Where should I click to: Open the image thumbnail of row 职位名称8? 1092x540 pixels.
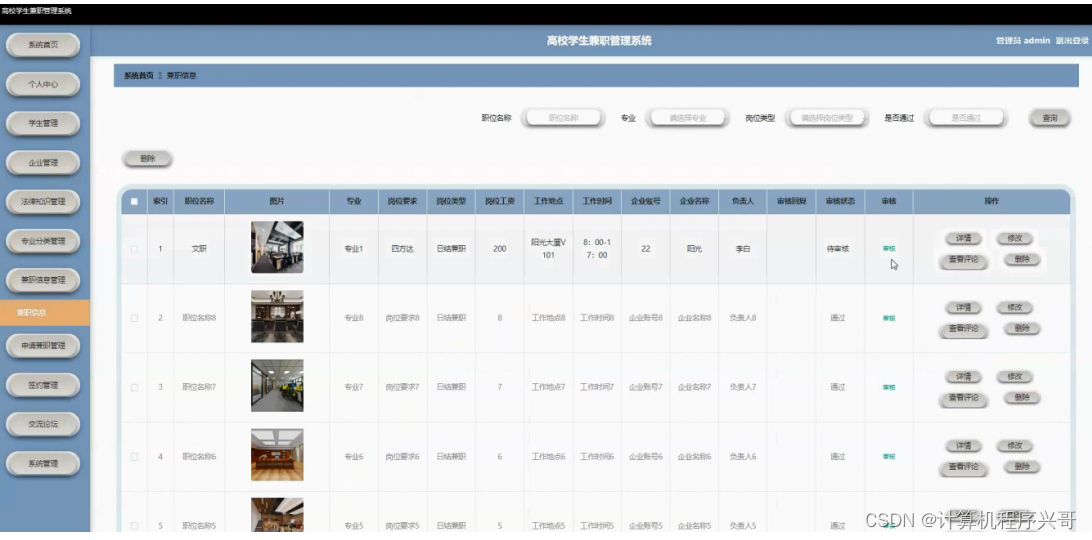[277, 316]
